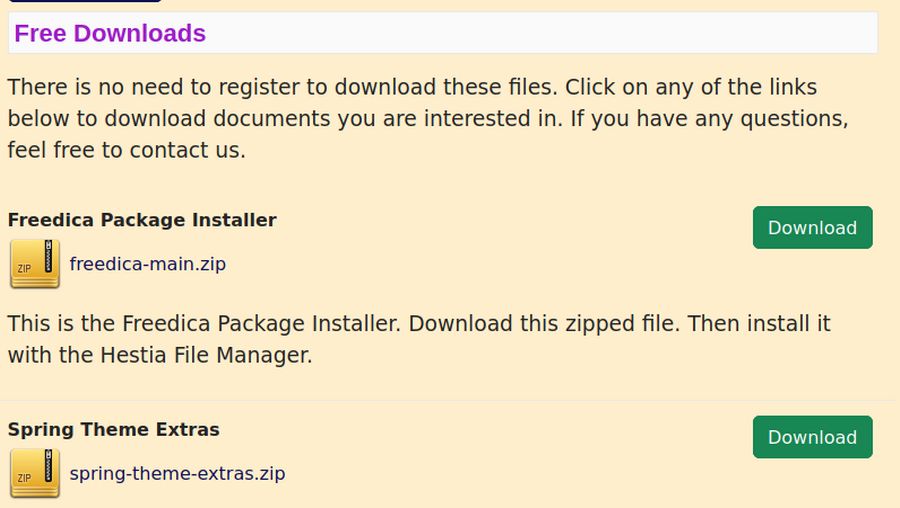900x508 pixels.
Task: Click the Freedica Package Installer description text
Action: tap(419, 339)
